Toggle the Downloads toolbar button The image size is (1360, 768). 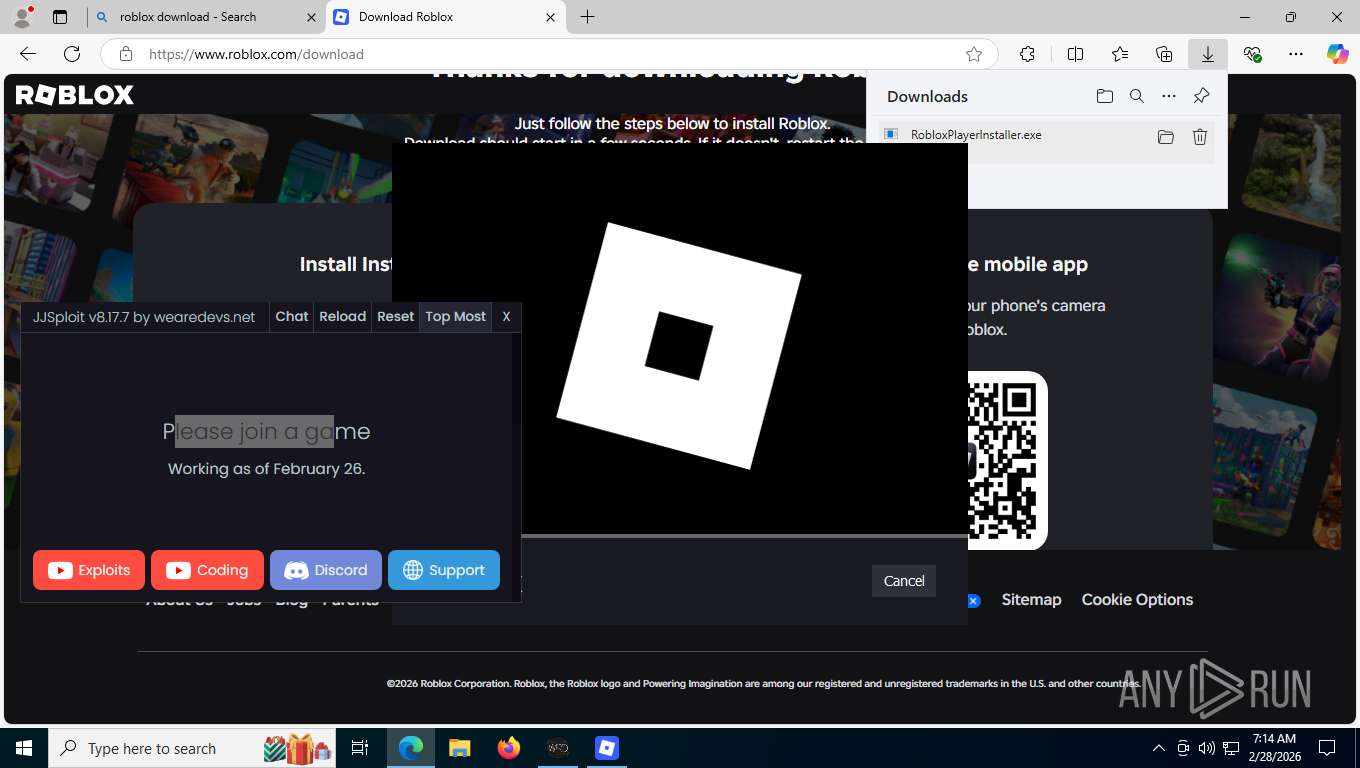[1208, 54]
